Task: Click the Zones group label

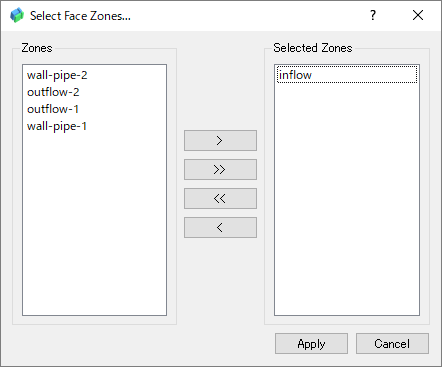Action: pyautogui.click(x=37, y=48)
